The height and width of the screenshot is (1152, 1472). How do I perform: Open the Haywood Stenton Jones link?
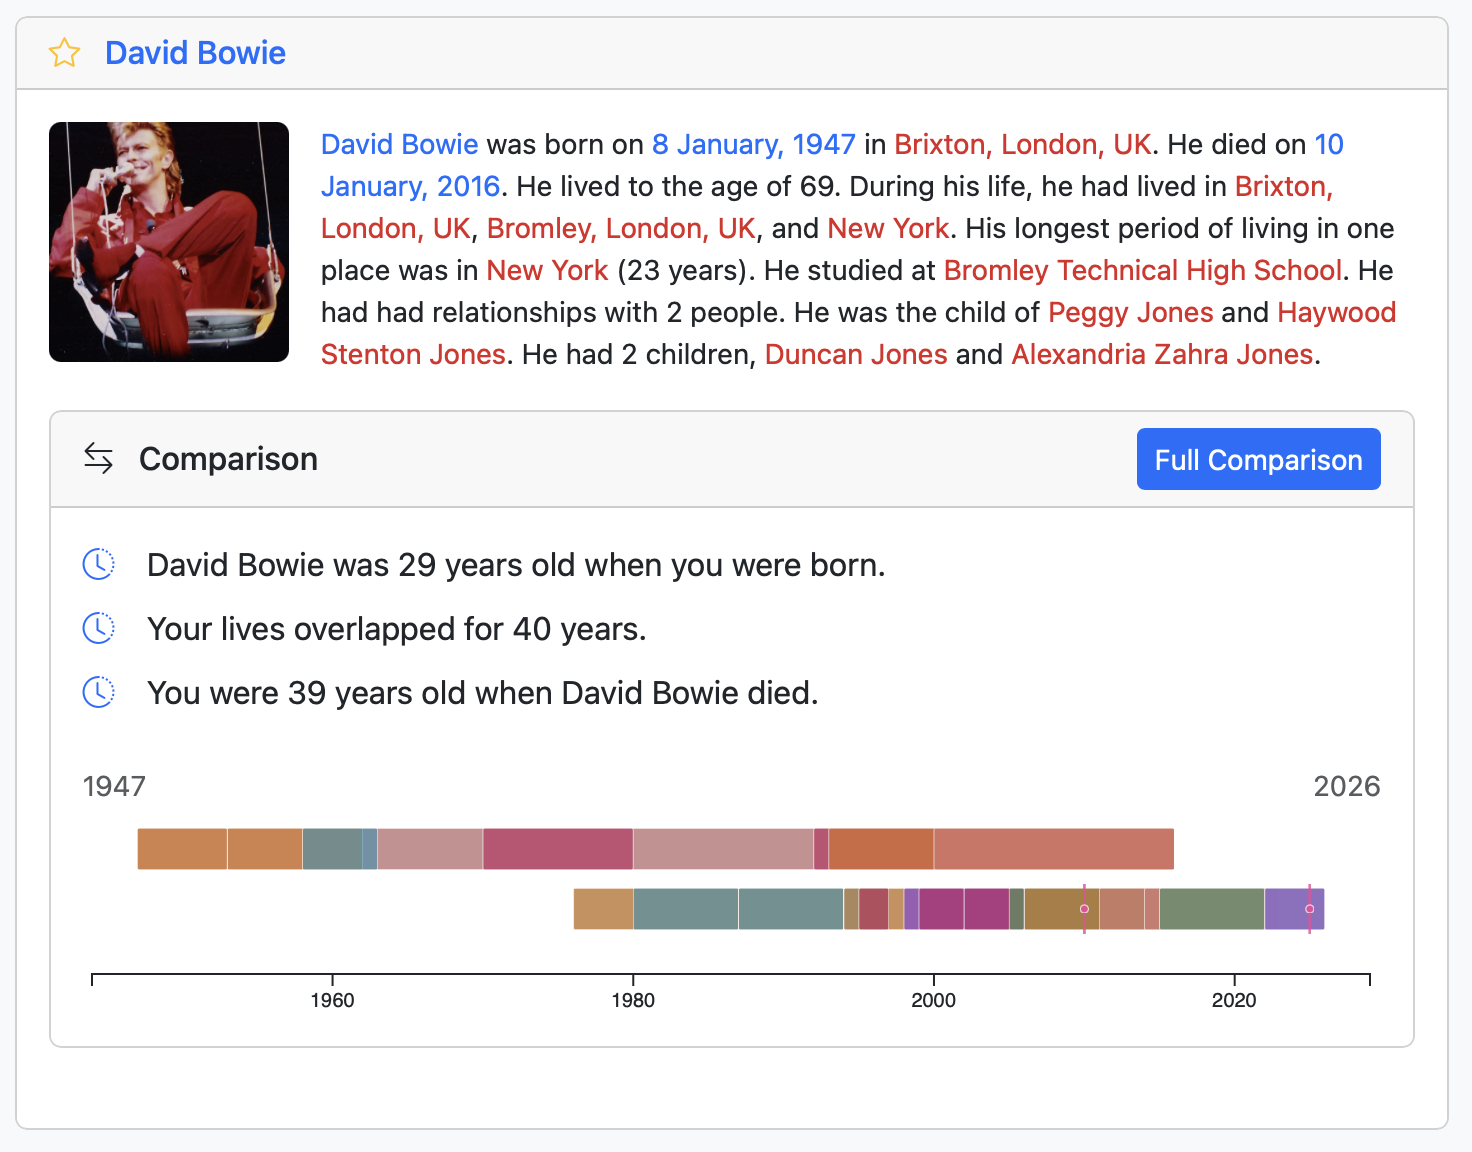(1336, 312)
